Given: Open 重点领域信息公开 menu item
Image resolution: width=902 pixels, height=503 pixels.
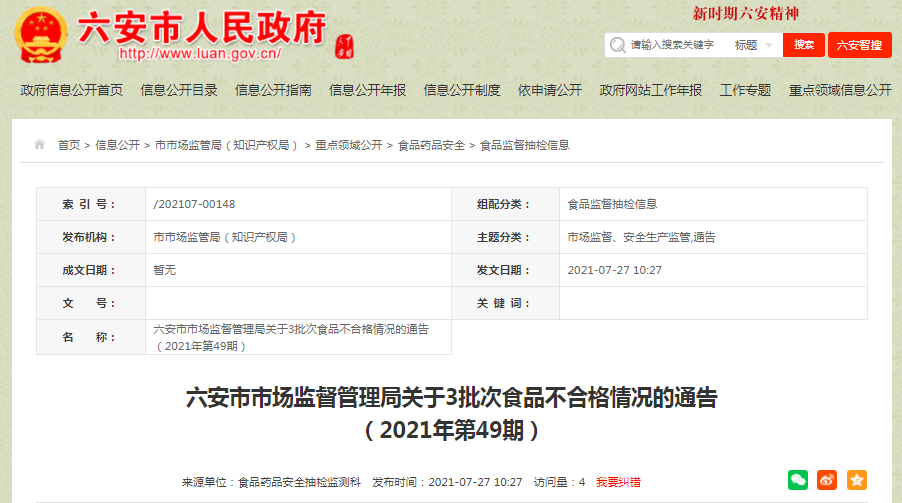Looking at the screenshot, I should click(x=840, y=90).
